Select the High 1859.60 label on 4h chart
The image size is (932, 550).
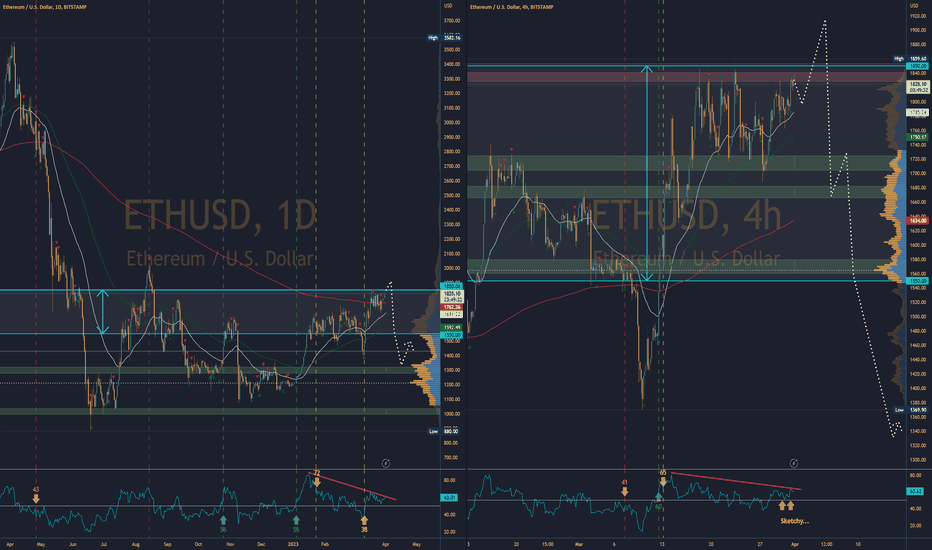[911, 59]
